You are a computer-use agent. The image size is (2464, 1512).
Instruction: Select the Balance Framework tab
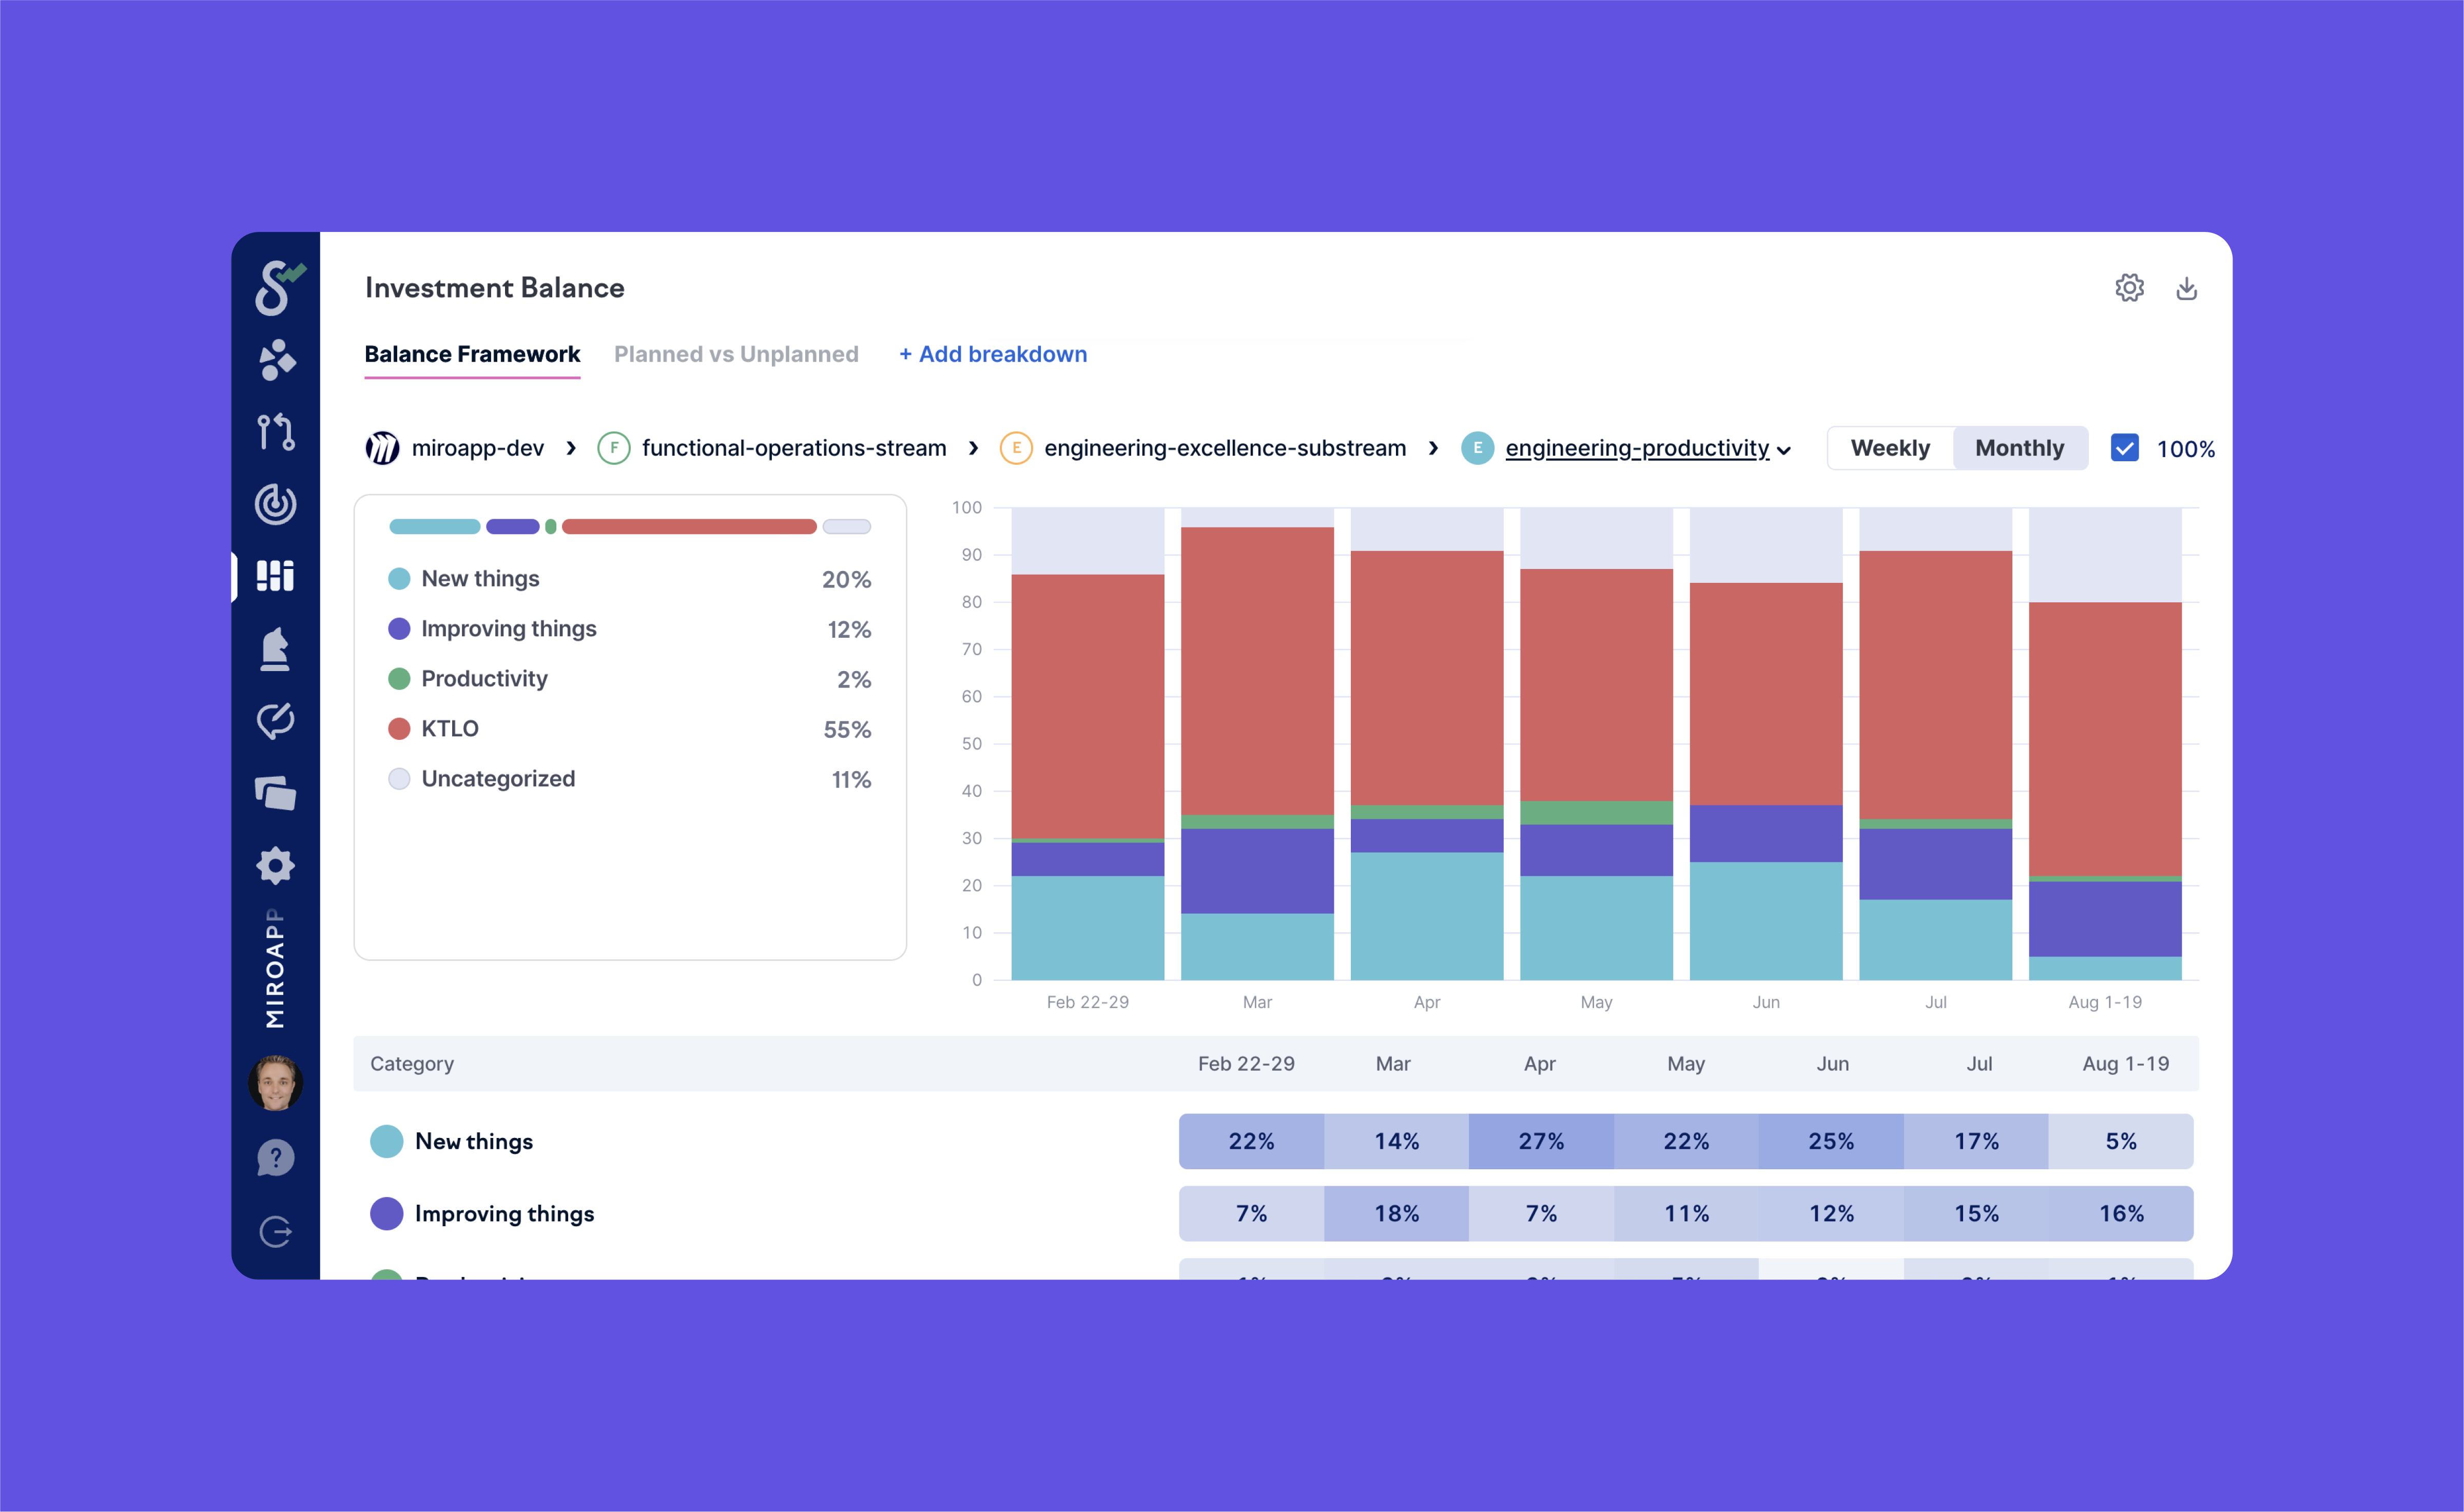point(472,354)
